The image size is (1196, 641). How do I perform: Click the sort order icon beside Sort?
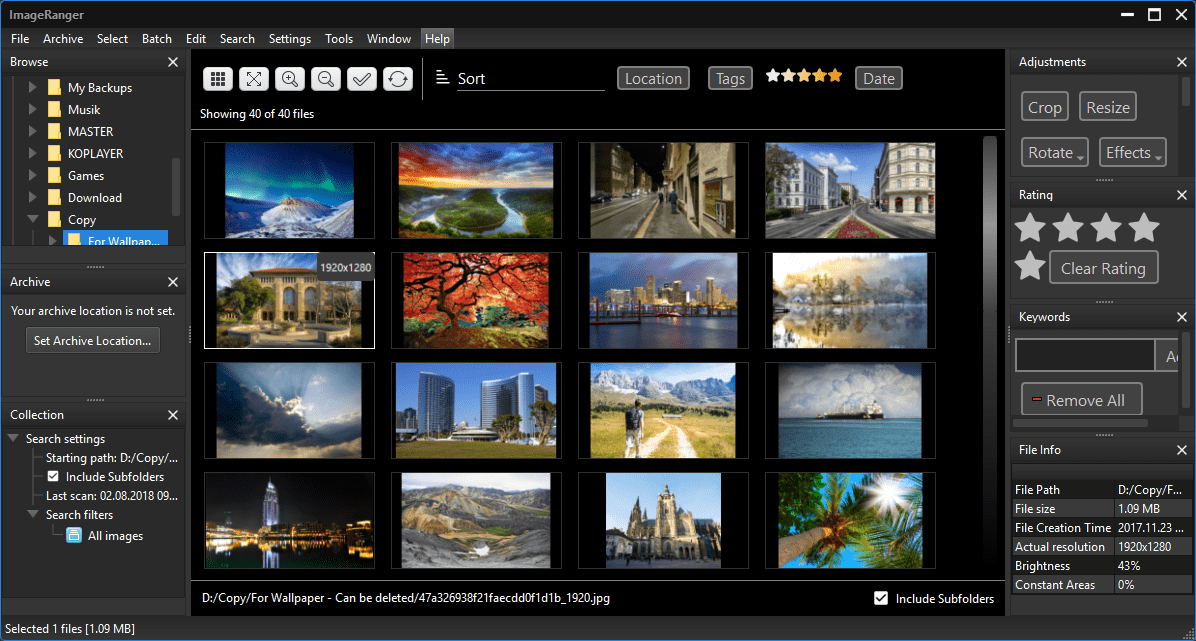coord(442,77)
